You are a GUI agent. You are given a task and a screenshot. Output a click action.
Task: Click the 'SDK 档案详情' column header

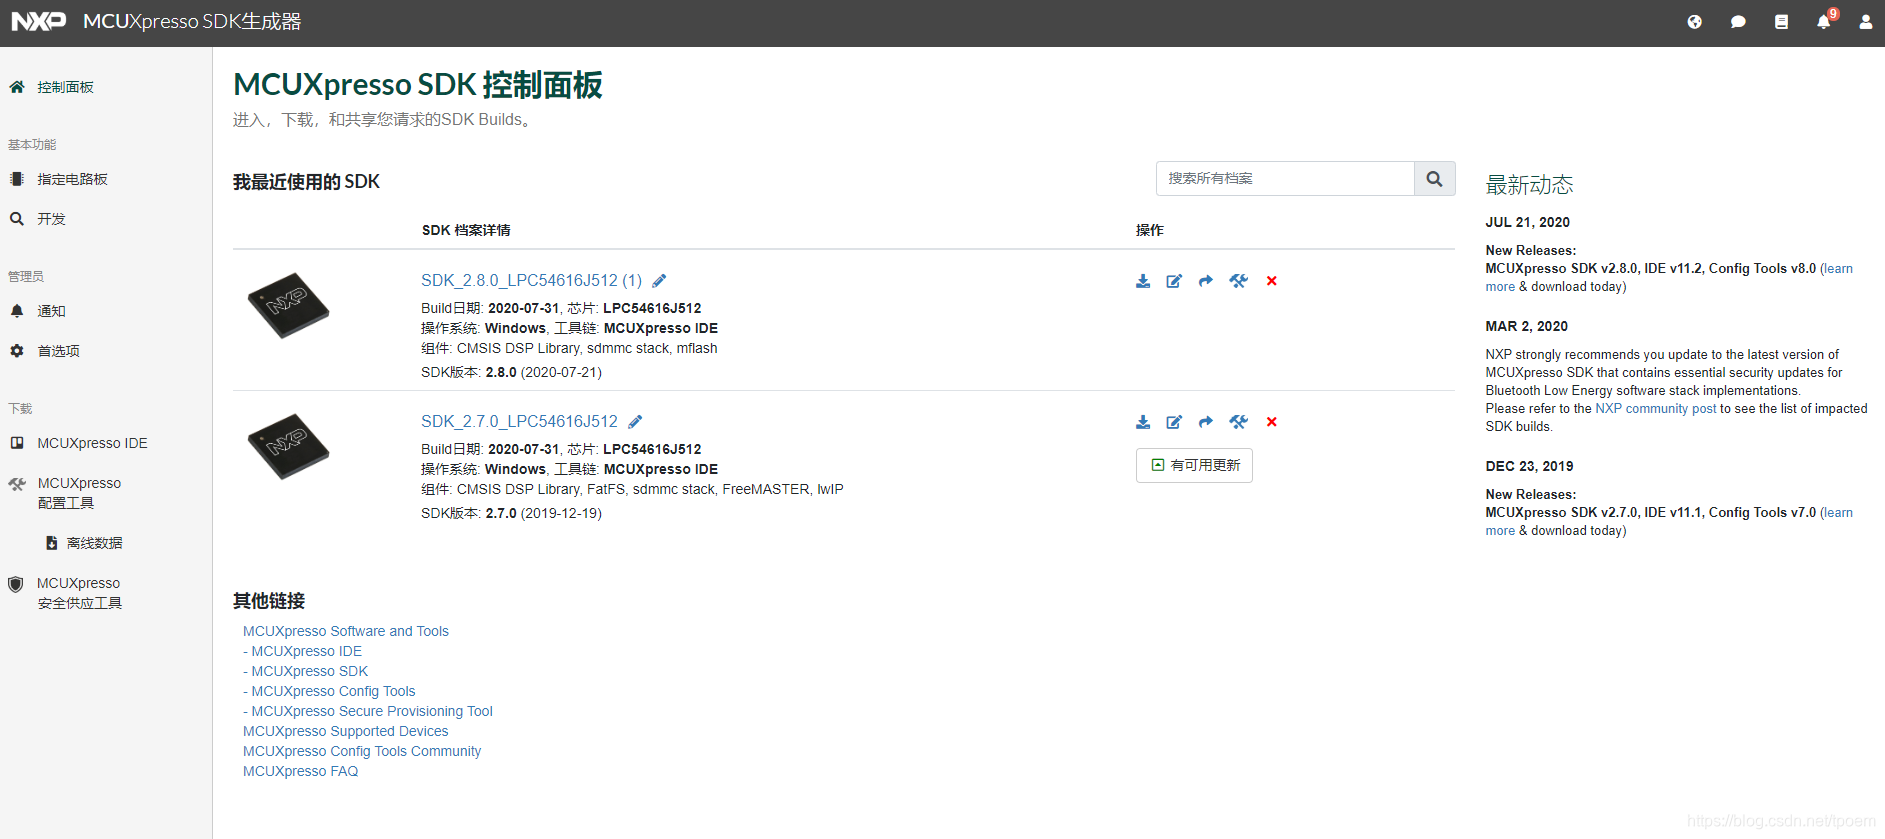(466, 230)
